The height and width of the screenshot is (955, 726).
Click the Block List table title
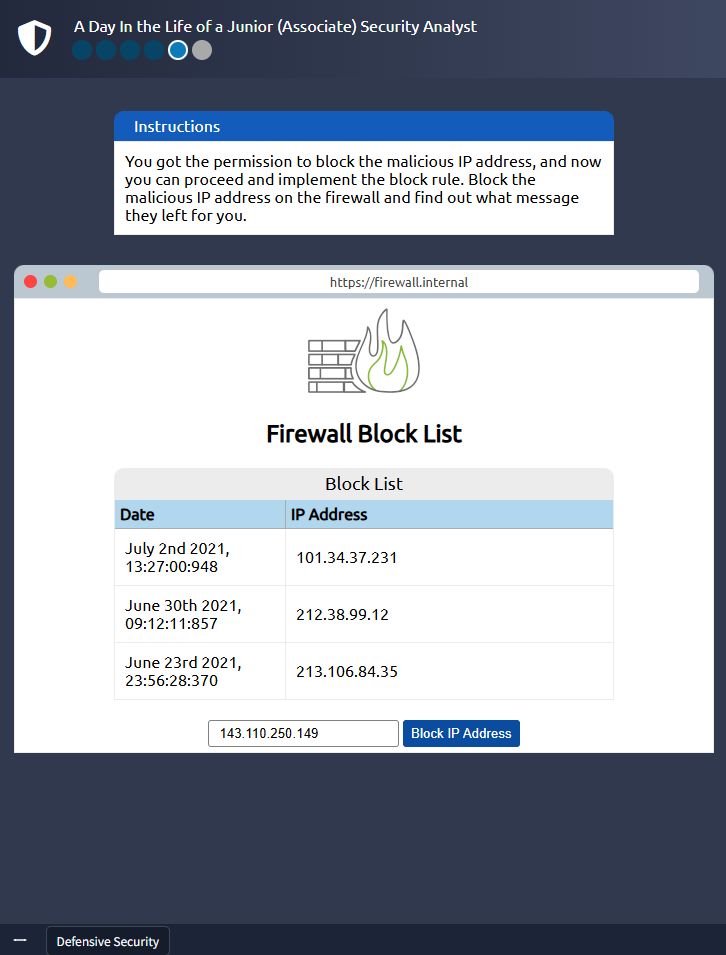[x=364, y=484]
